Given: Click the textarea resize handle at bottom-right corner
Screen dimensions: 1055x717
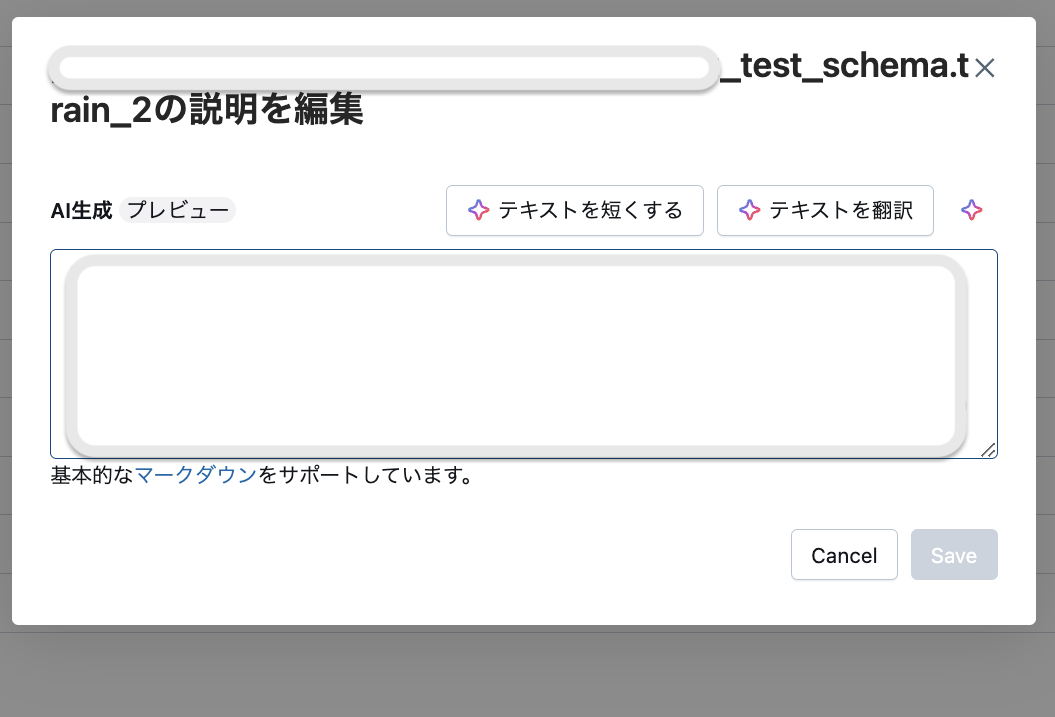Looking at the screenshot, I should pyautogui.click(x=989, y=451).
